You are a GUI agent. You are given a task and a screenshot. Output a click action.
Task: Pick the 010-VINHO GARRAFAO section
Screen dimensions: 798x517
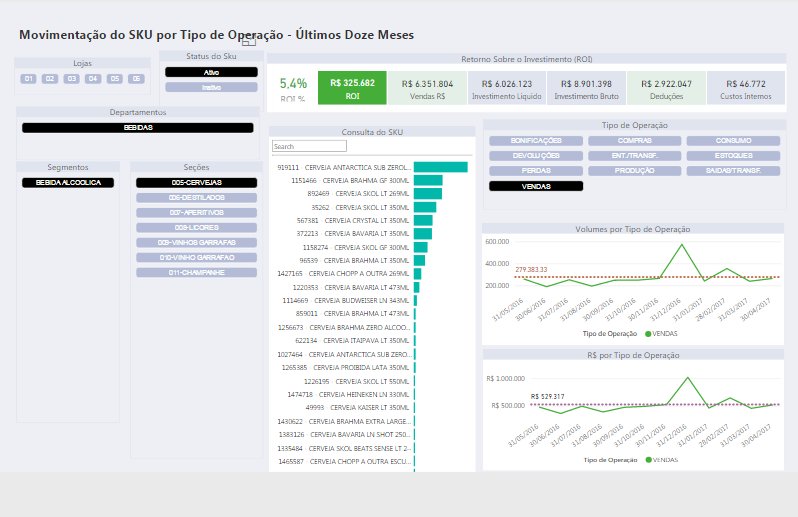[196, 257]
